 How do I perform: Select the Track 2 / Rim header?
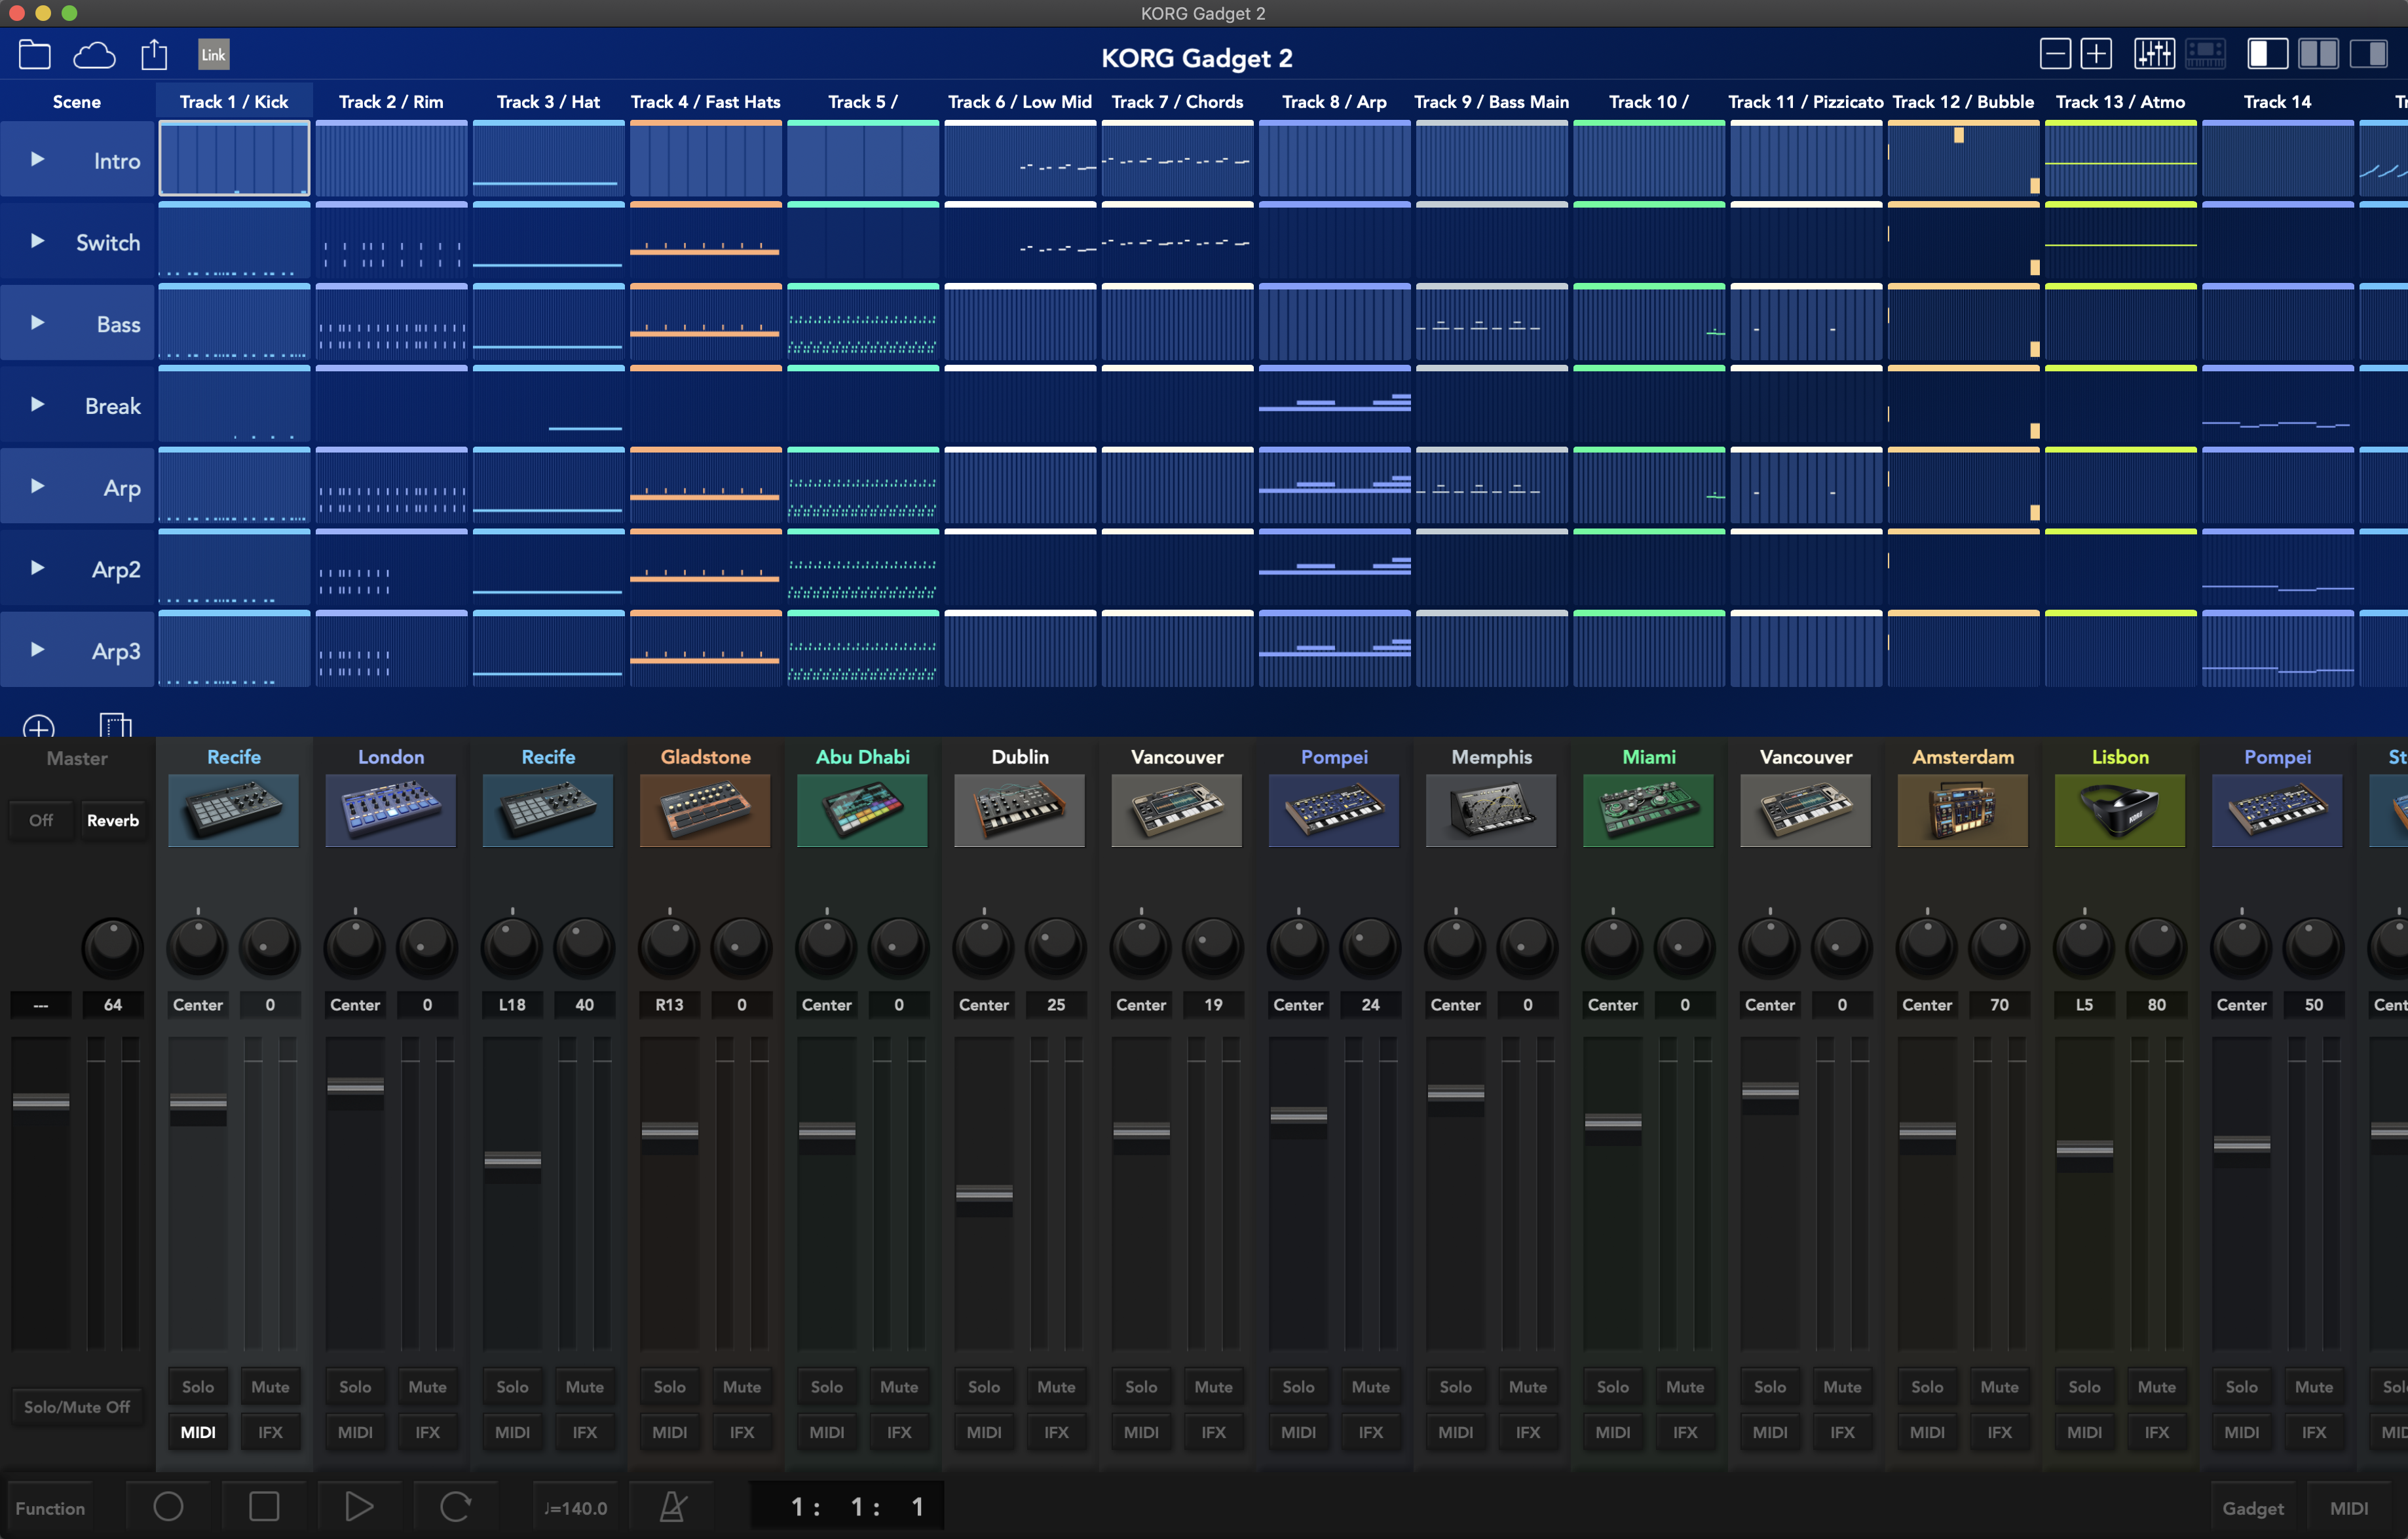pyautogui.click(x=391, y=102)
